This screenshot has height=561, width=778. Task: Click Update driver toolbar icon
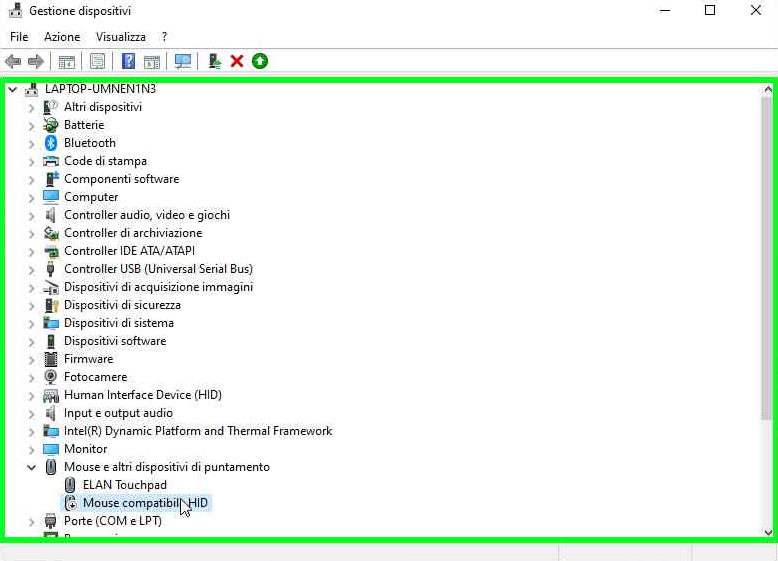pos(214,62)
